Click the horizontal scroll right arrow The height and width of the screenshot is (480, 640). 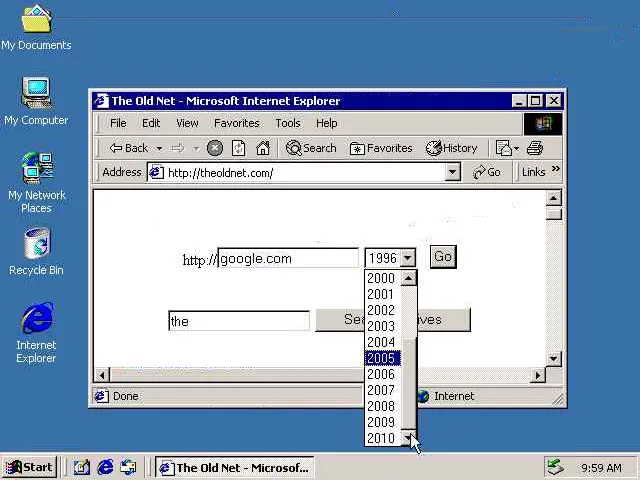point(538,375)
